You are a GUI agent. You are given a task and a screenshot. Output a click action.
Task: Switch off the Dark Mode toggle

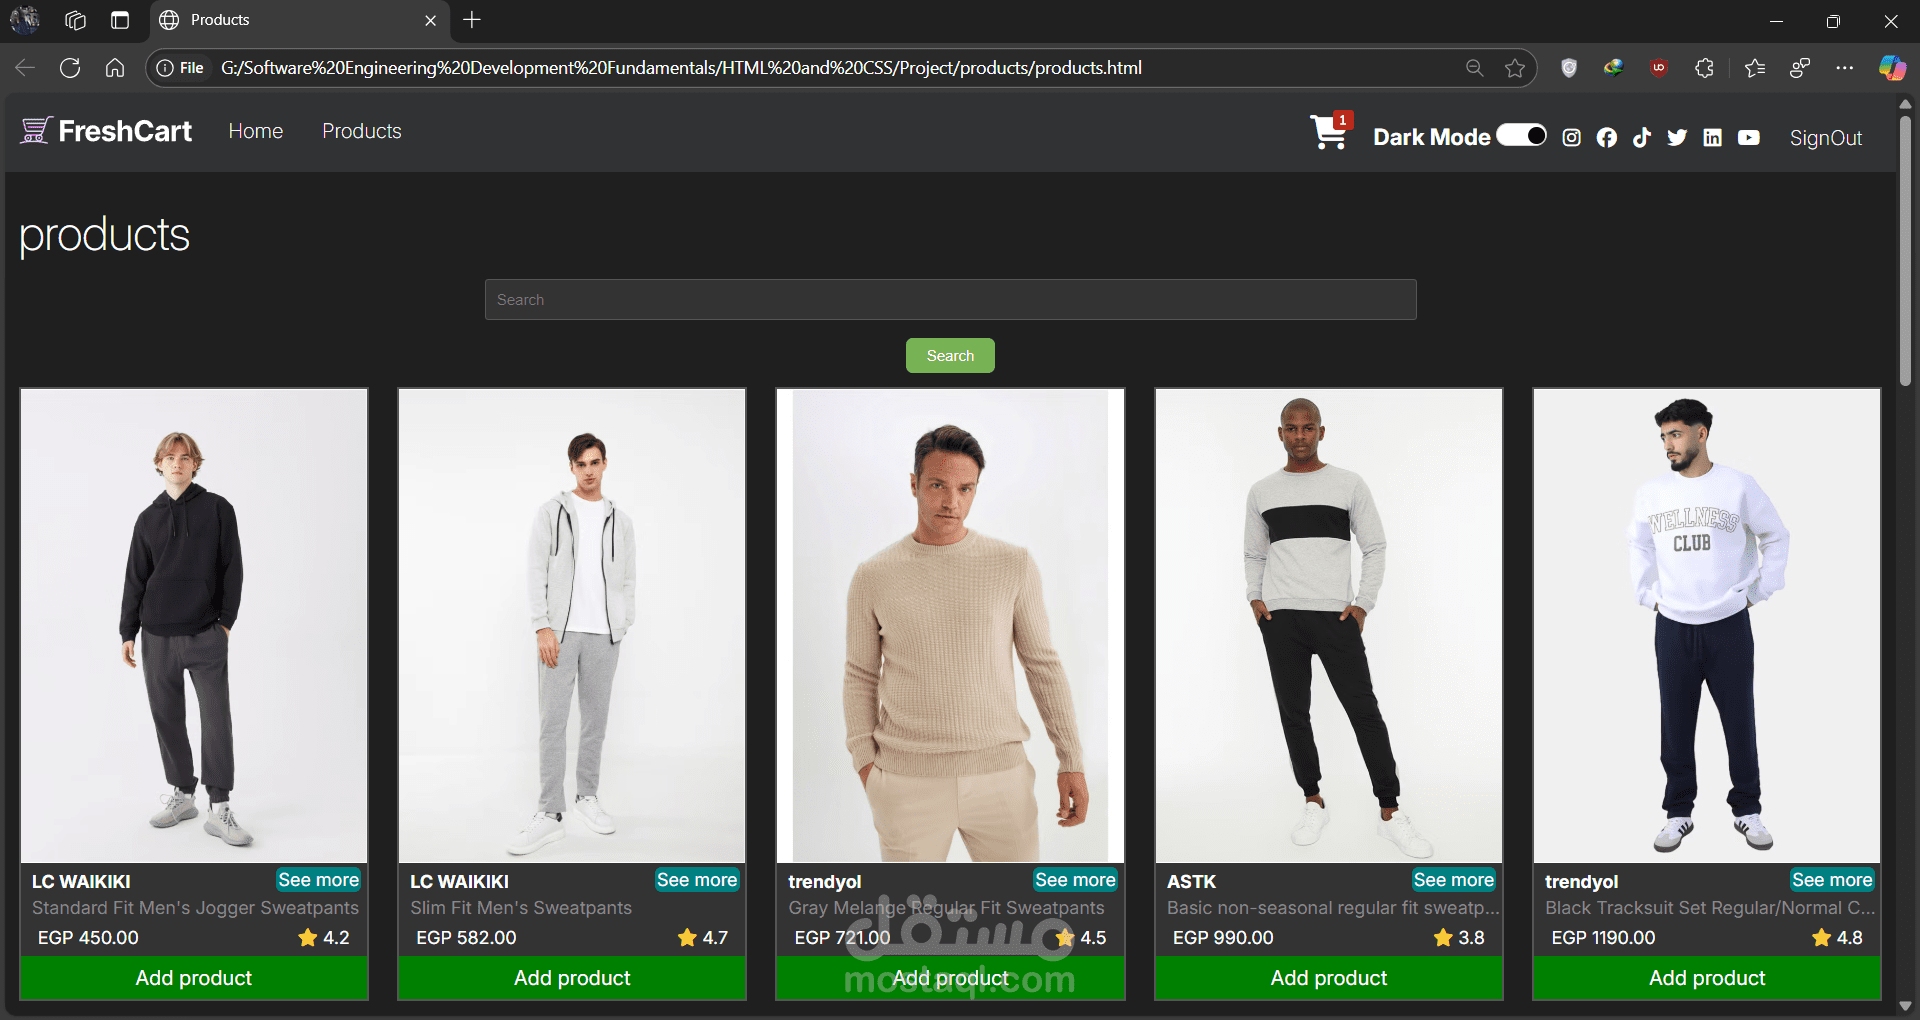1521,135
